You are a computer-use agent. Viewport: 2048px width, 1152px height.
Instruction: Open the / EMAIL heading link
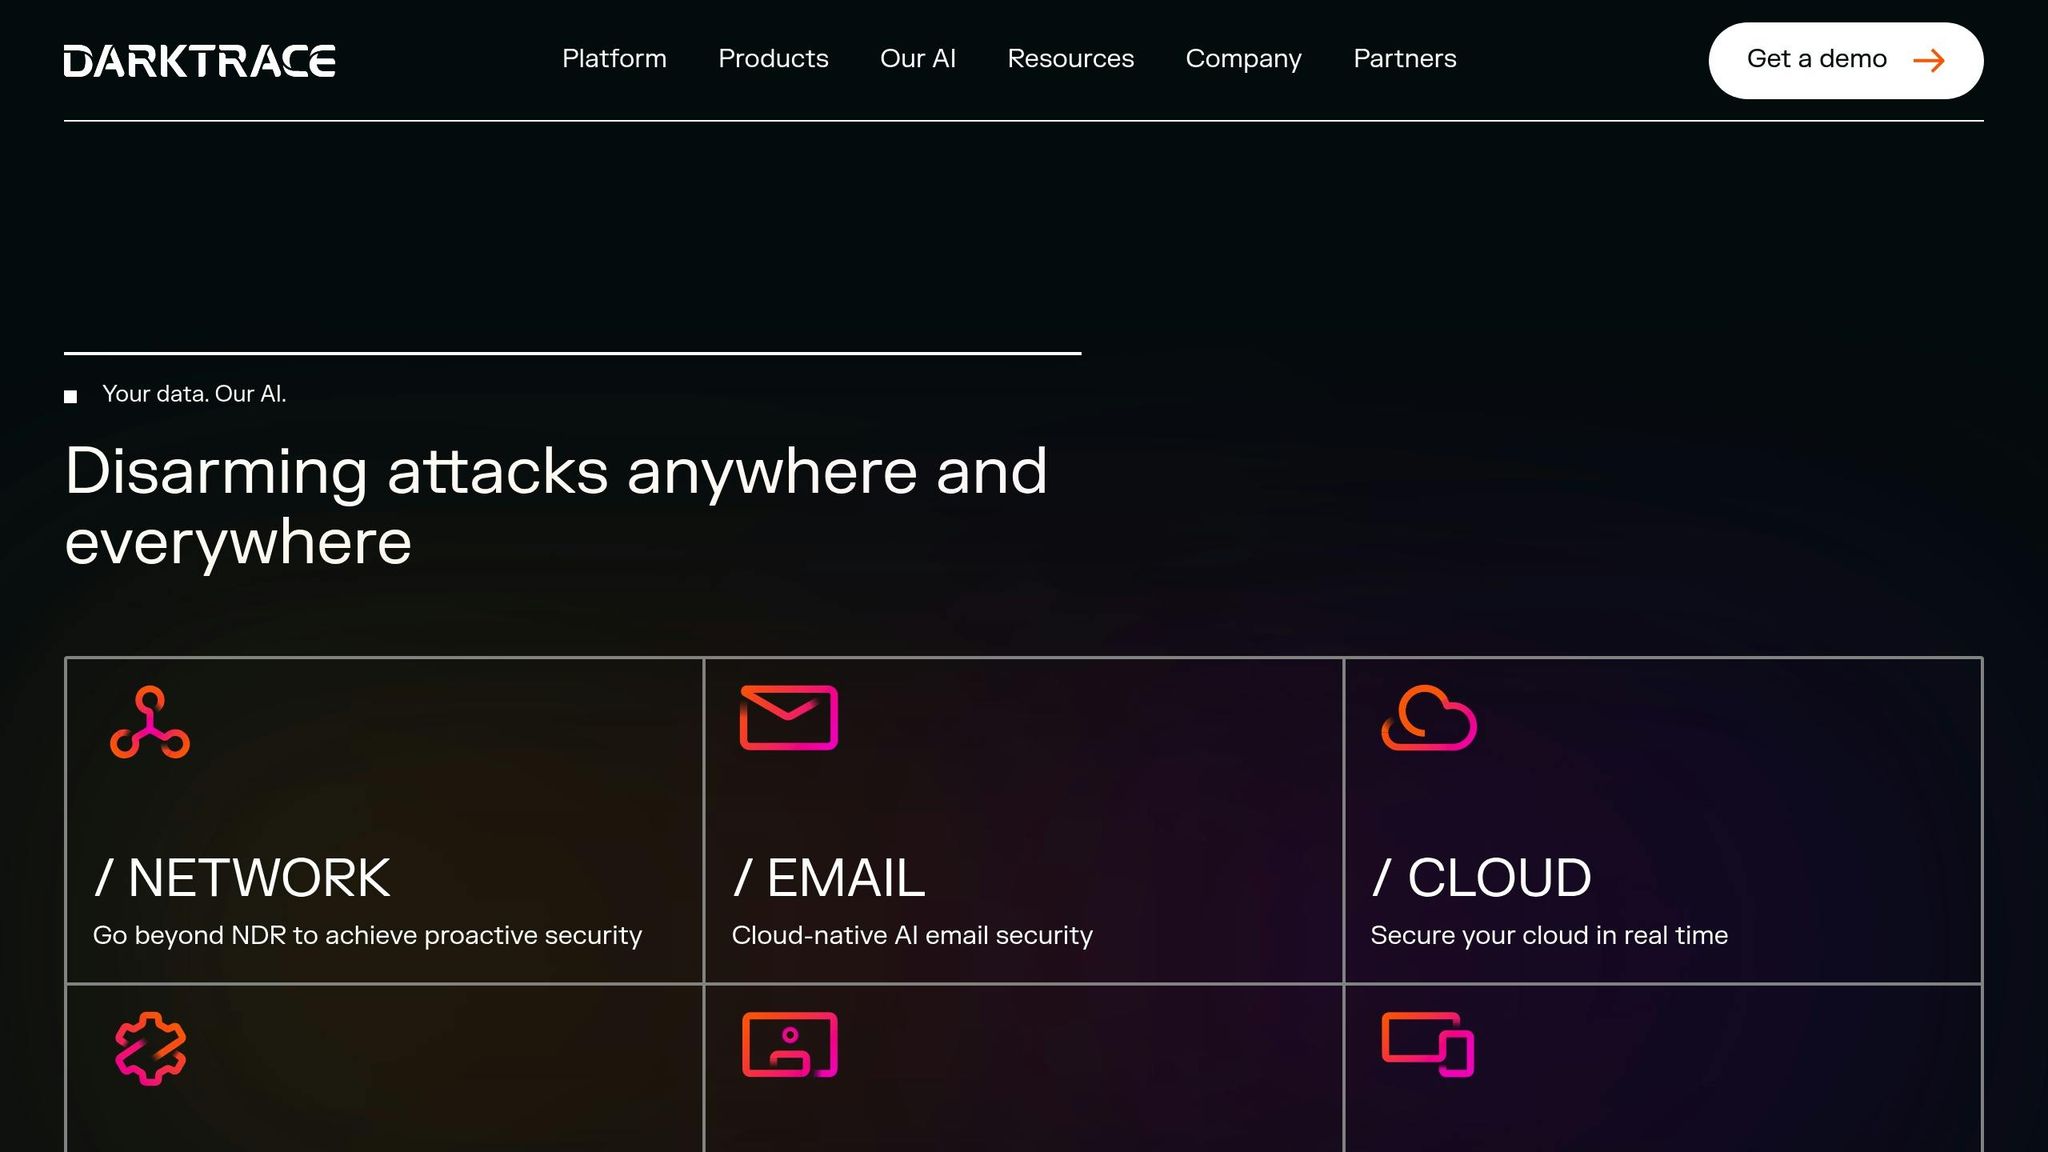pyautogui.click(x=829, y=878)
